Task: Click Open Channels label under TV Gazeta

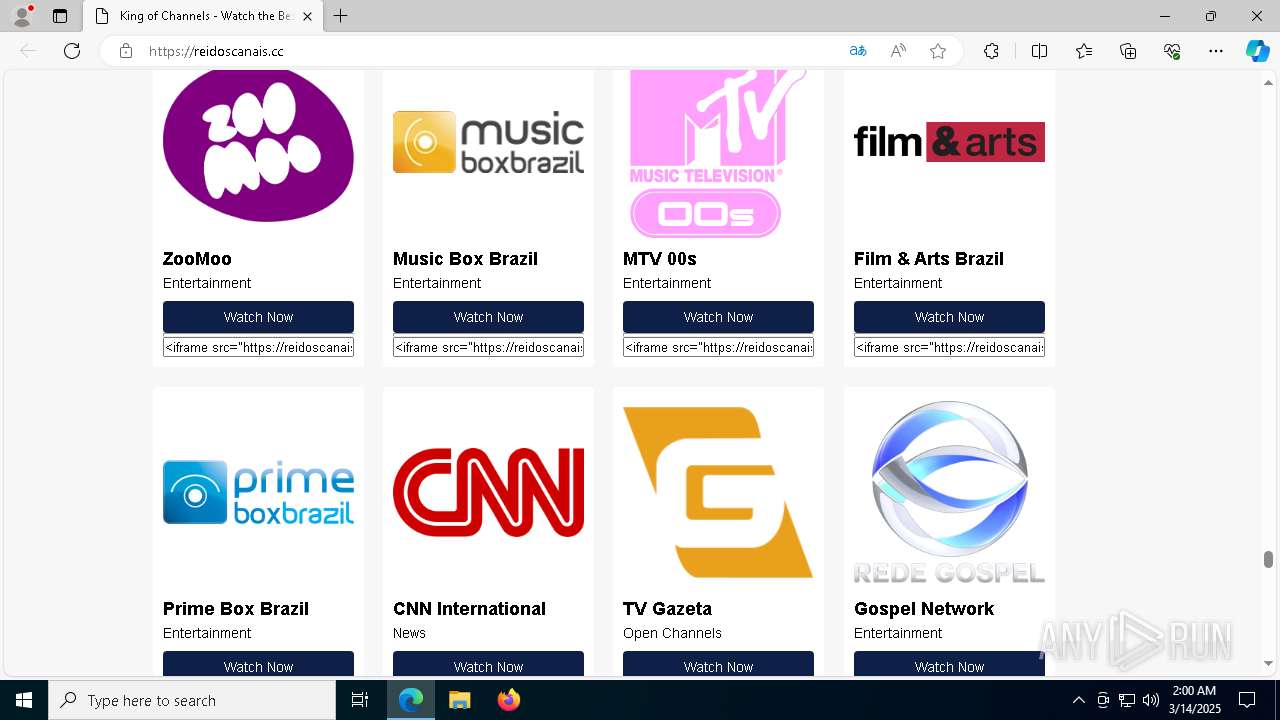Action: (672, 633)
